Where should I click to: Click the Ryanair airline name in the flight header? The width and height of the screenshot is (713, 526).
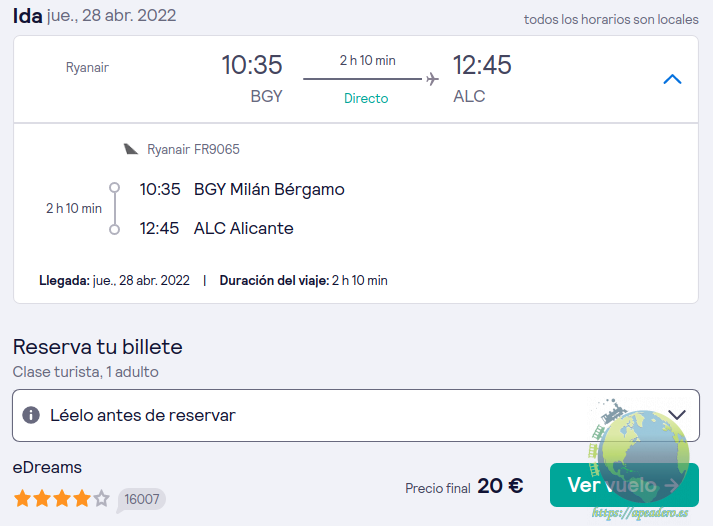click(x=87, y=68)
